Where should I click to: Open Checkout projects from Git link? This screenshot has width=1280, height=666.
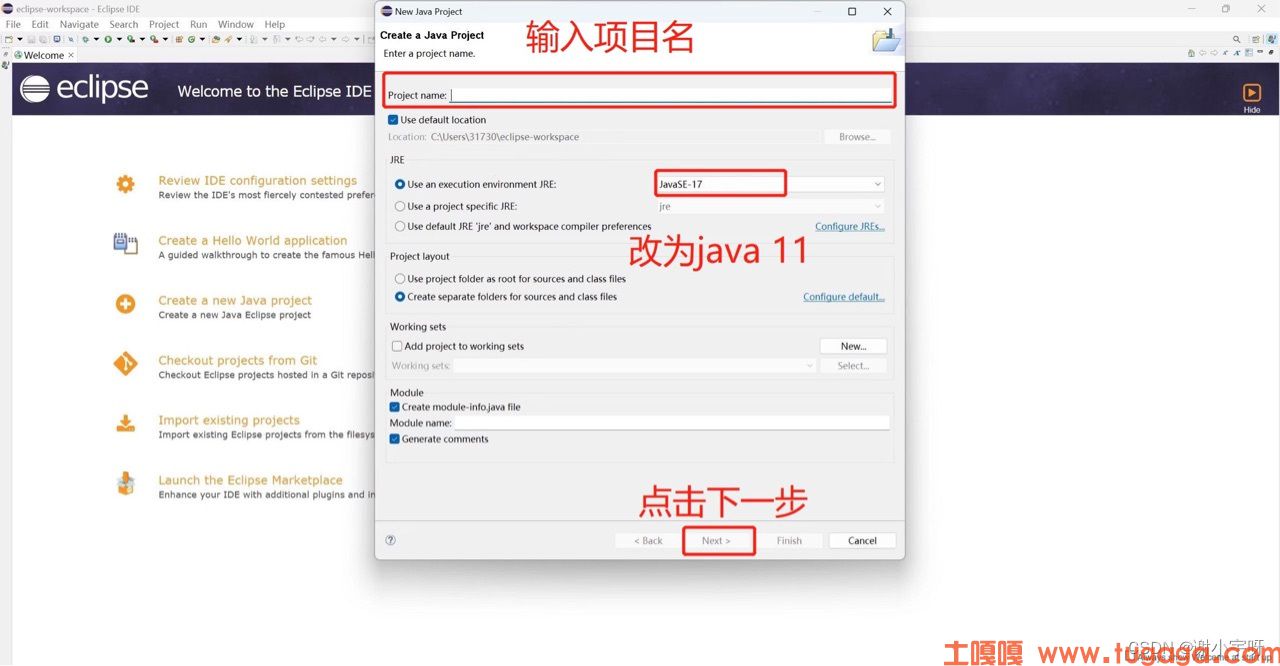(237, 361)
